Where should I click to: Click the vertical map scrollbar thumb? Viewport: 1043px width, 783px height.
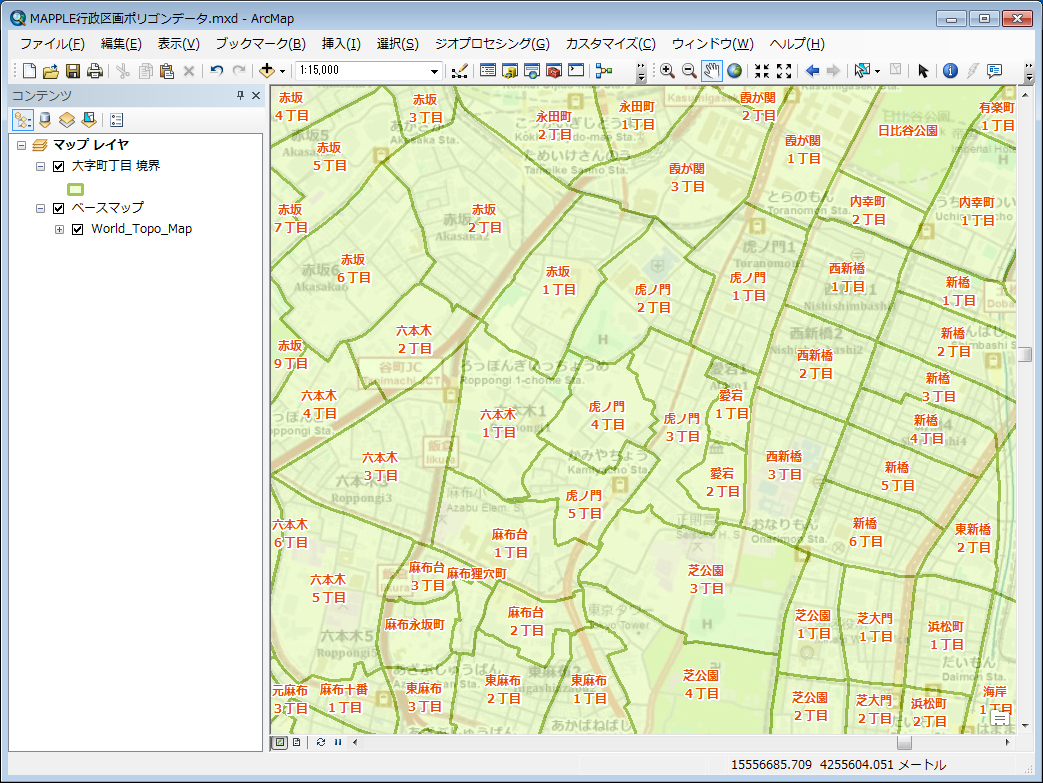click(1024, 355)
